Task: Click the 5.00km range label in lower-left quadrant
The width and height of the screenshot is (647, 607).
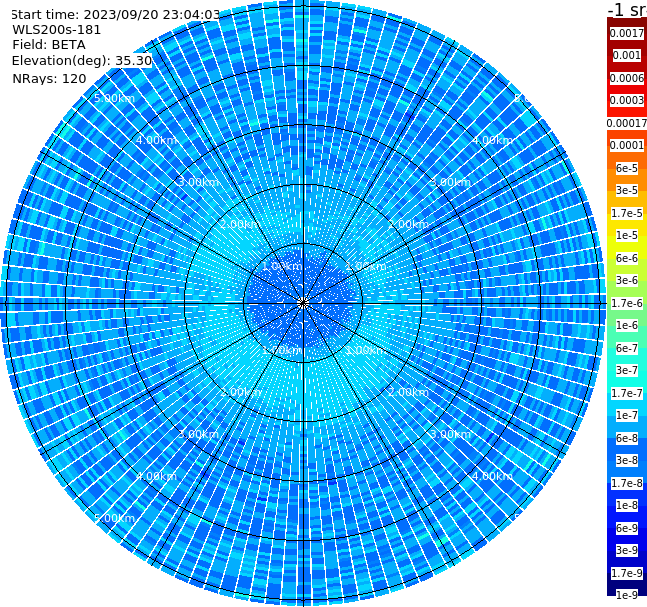Action: pos(114,518)
